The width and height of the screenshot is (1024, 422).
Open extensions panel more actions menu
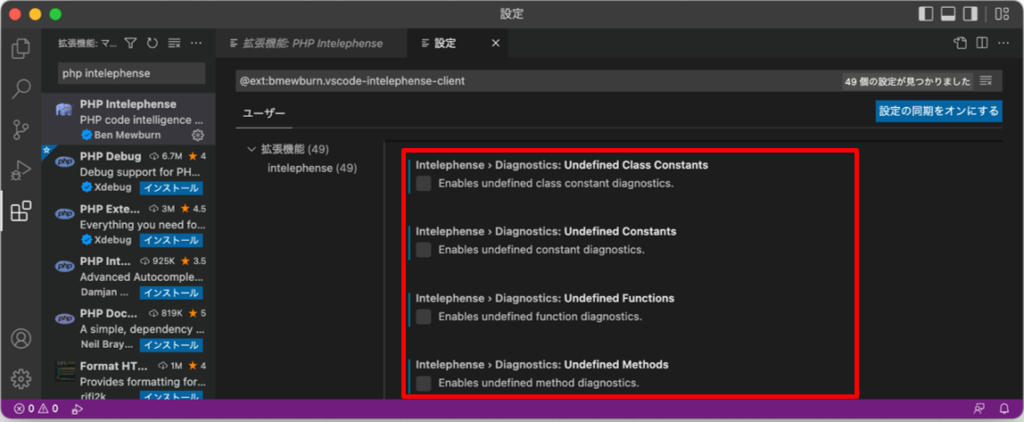(x=196, y=43)
